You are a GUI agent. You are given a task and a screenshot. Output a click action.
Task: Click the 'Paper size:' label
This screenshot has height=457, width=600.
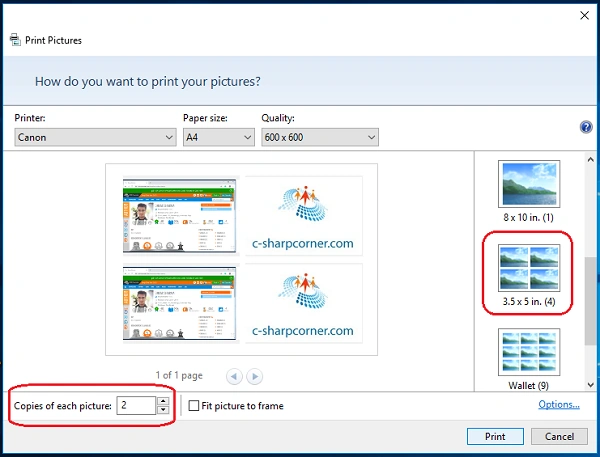[x=205, y=118]
